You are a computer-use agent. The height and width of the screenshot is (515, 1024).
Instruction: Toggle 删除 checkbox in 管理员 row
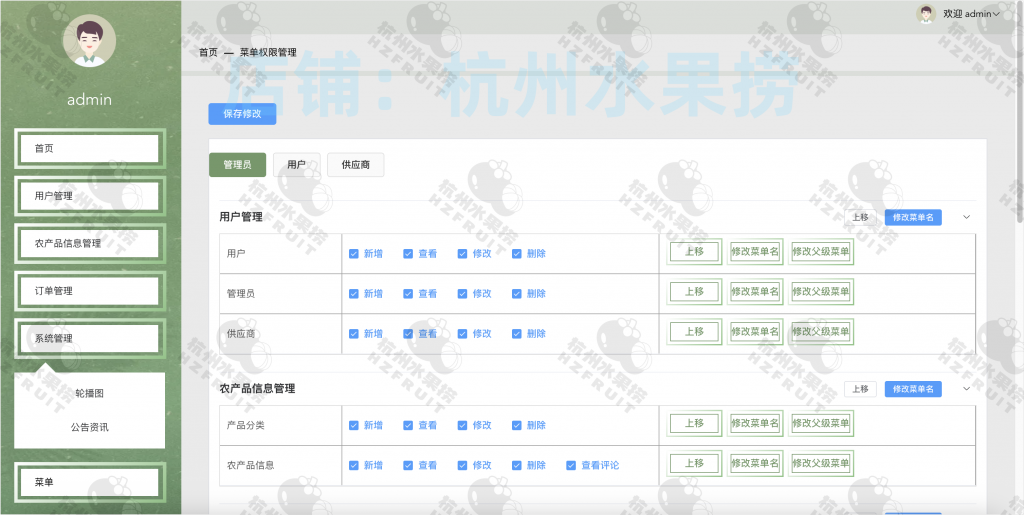point(517,294)
